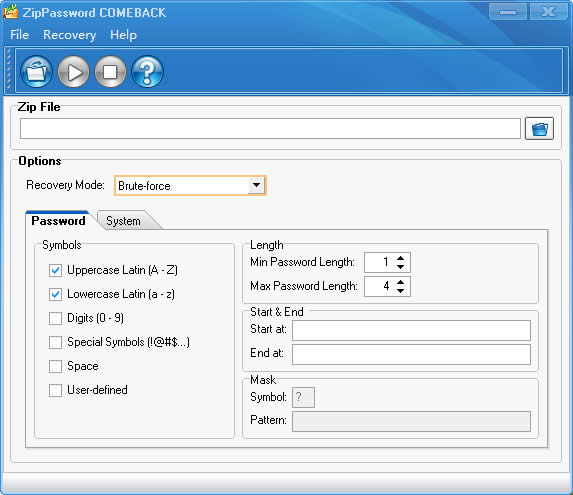573x495 pixels.
Task: Open the Recovery Mode dropdown
Action: pyautogui.click(x=257, y=186)
